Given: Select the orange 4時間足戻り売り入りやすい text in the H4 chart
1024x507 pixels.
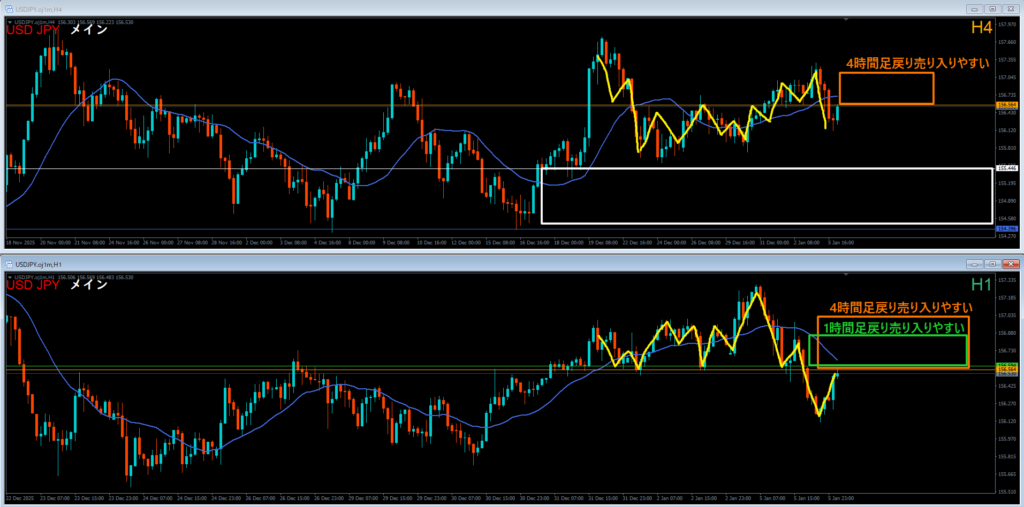Looking at the screenshot, I should [x=918, y=63].
